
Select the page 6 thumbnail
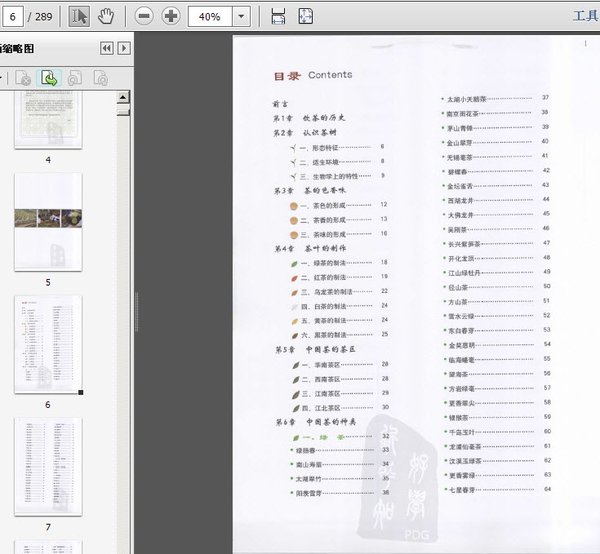pyautogui.click(x=48, y=343)
